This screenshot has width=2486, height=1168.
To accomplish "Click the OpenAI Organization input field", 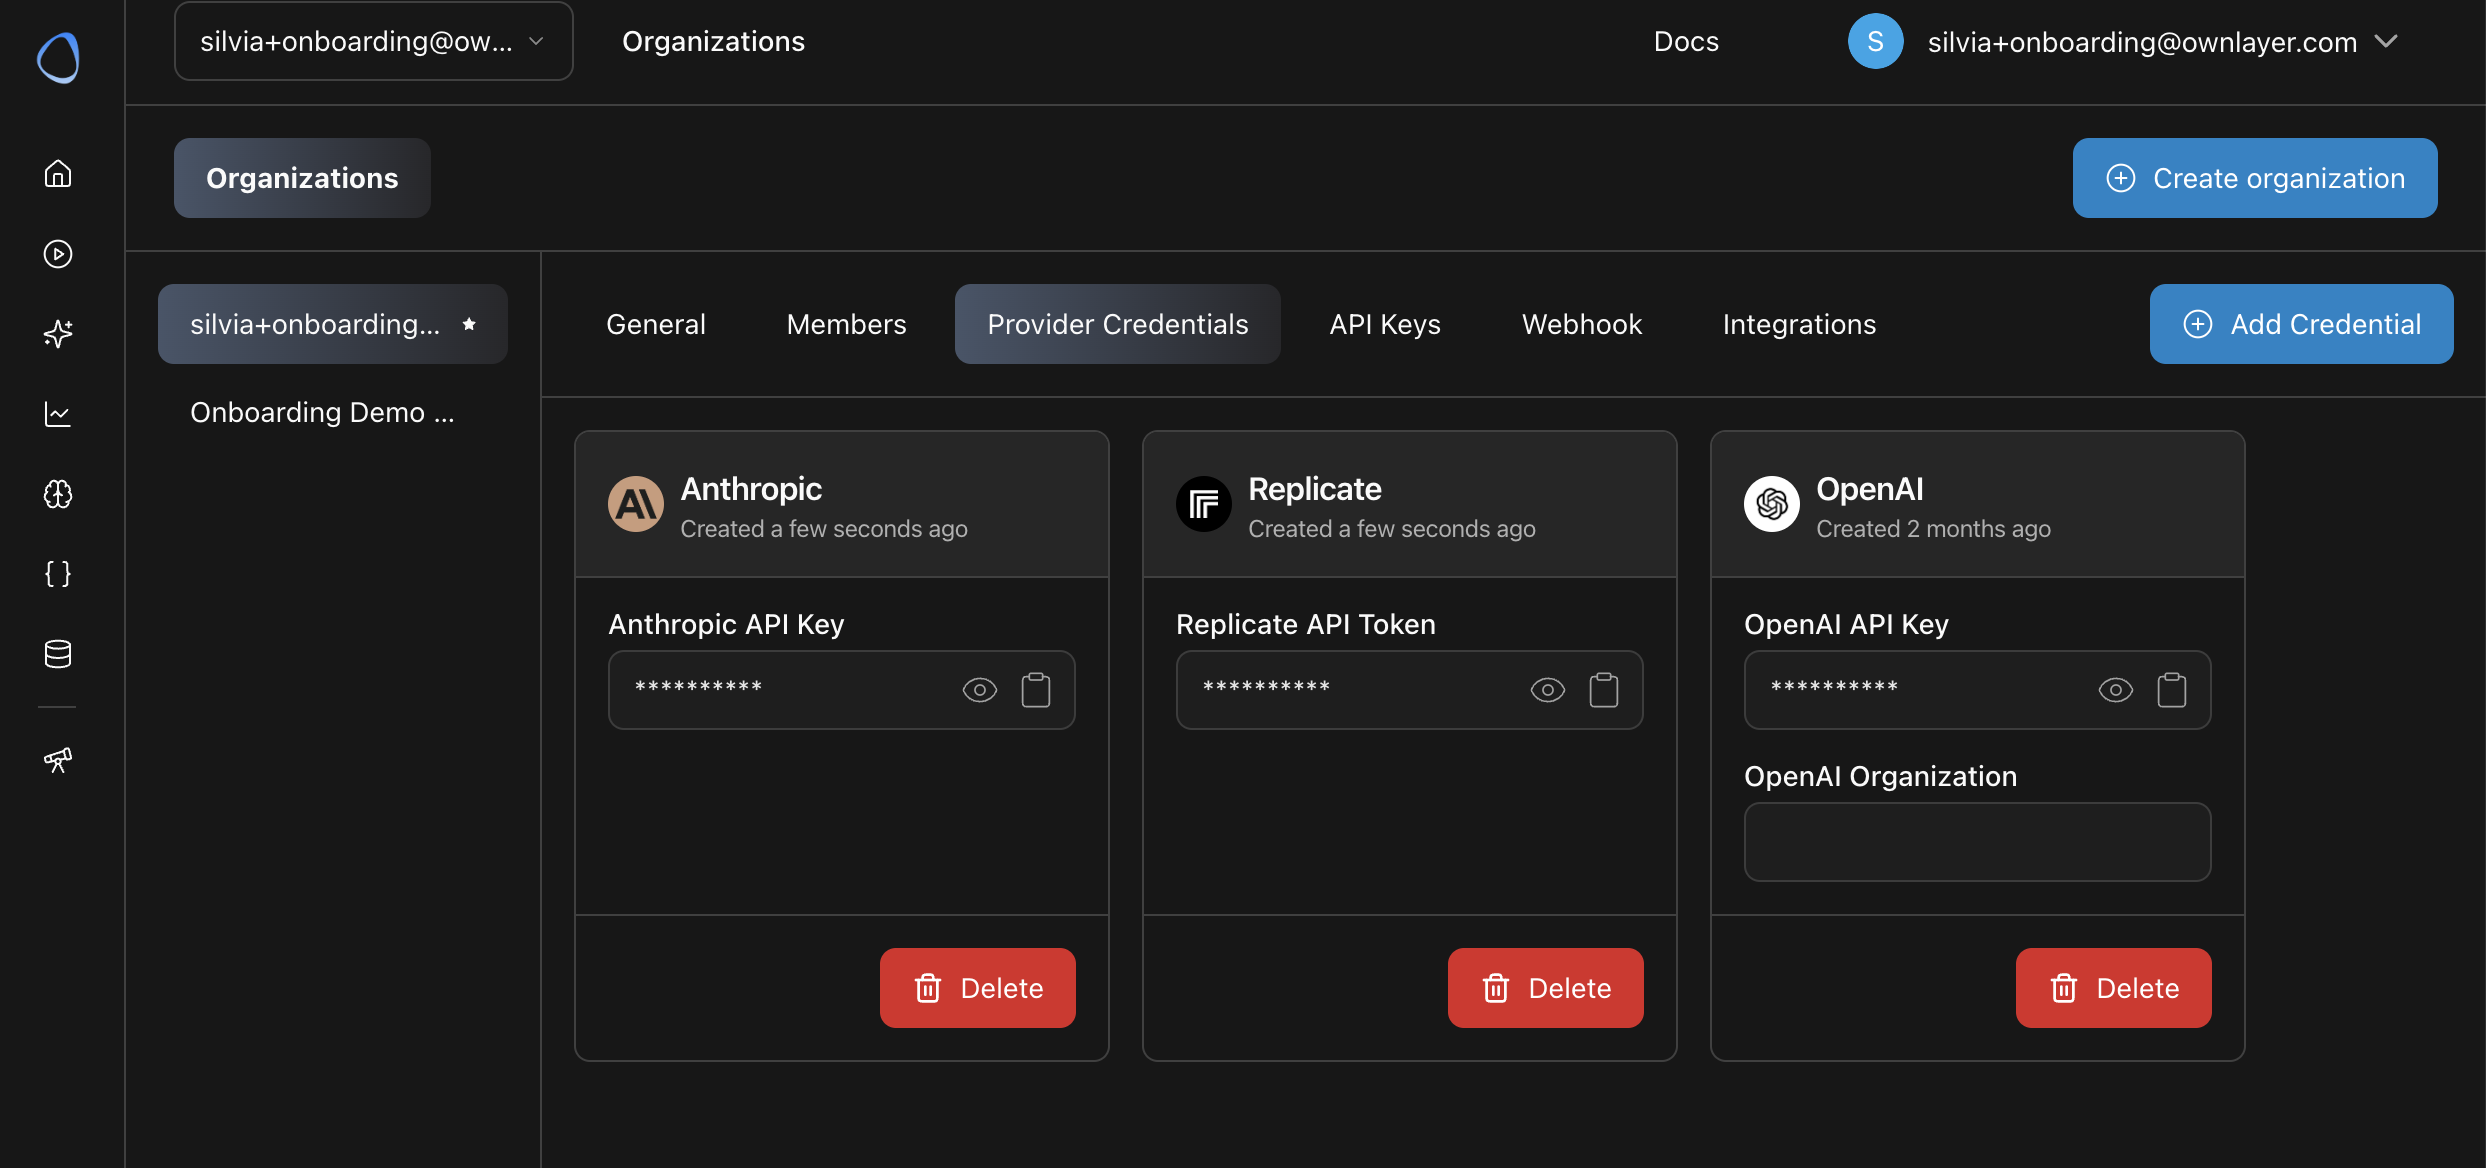I will click(1978, 842).
